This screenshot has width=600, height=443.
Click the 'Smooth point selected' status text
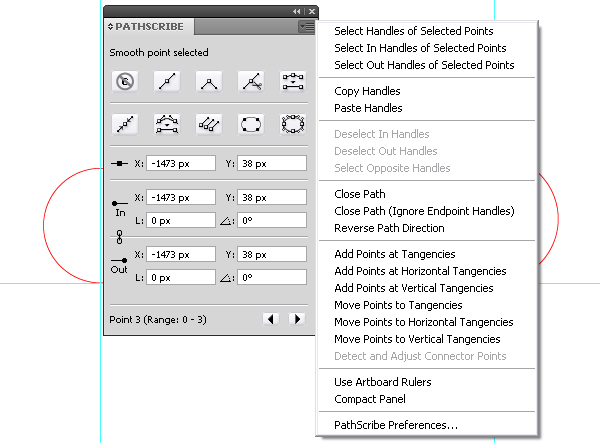[159, 52]
